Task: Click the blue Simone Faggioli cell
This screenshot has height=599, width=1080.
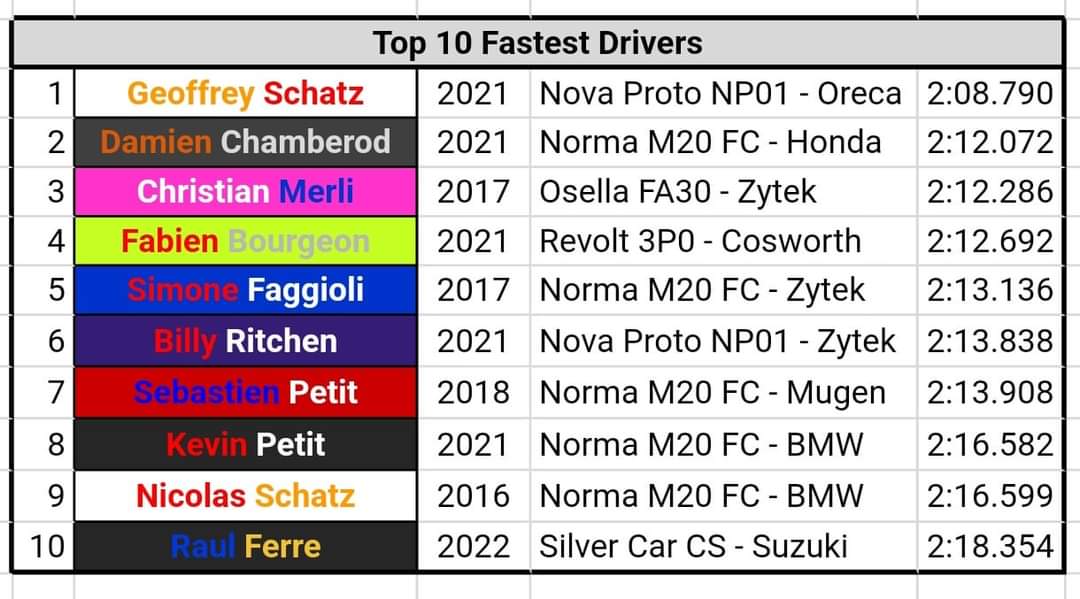Action: pos(245,290)
